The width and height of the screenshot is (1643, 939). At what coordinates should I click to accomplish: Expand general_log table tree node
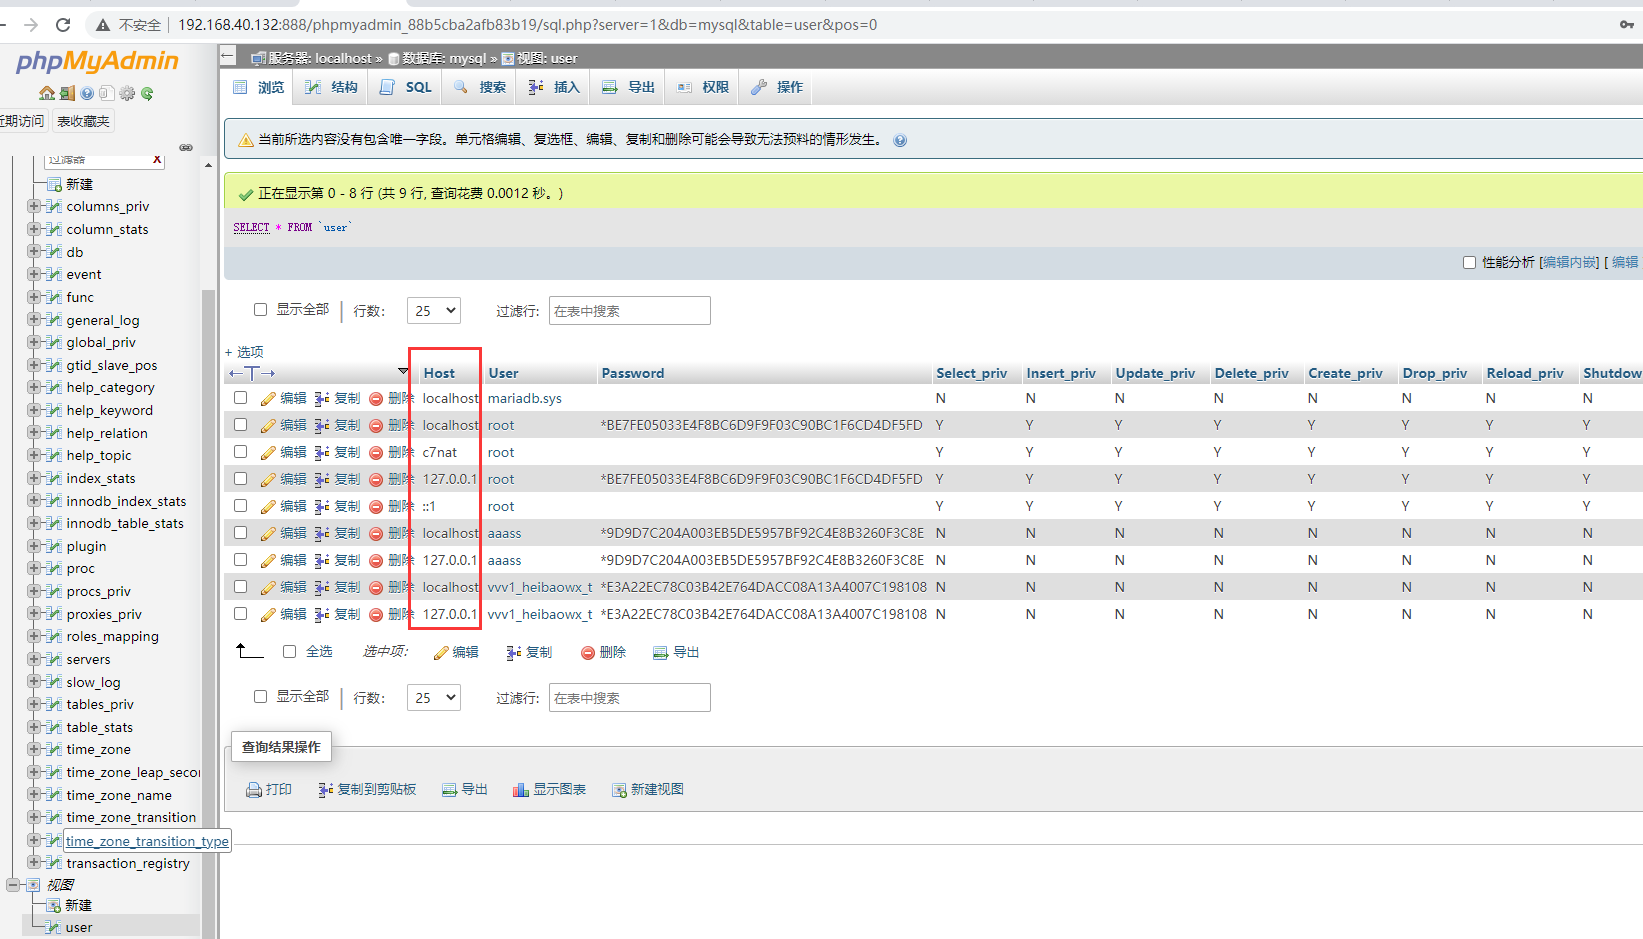coord(34,320)
